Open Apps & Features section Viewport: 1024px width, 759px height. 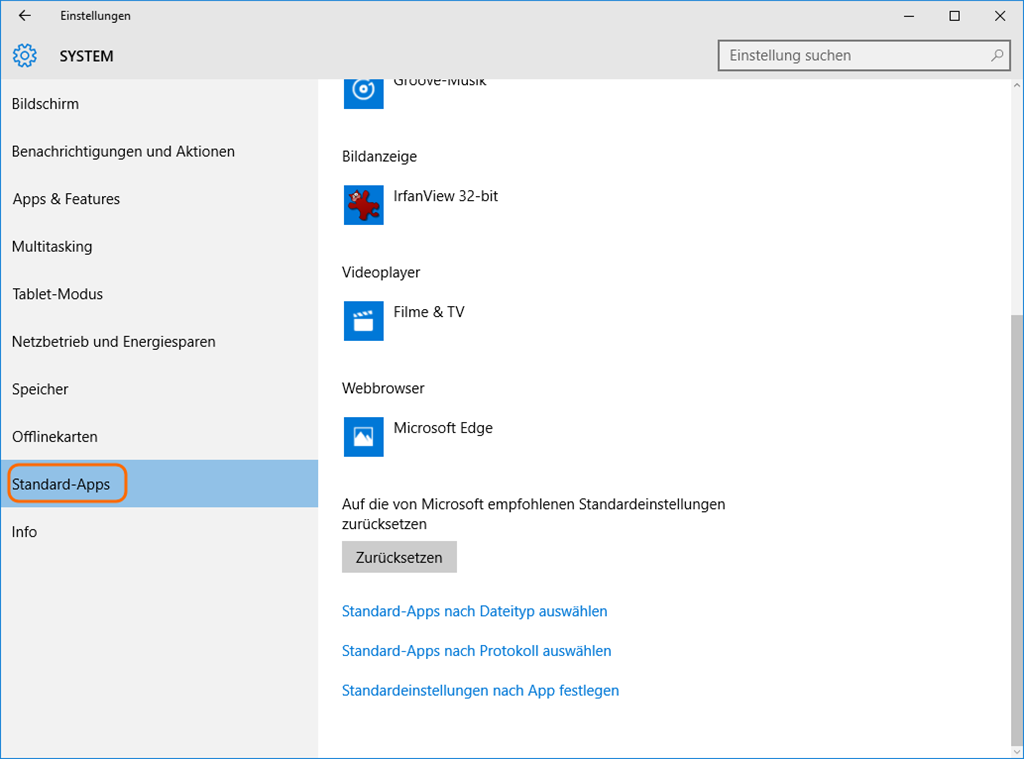[66, 199]
